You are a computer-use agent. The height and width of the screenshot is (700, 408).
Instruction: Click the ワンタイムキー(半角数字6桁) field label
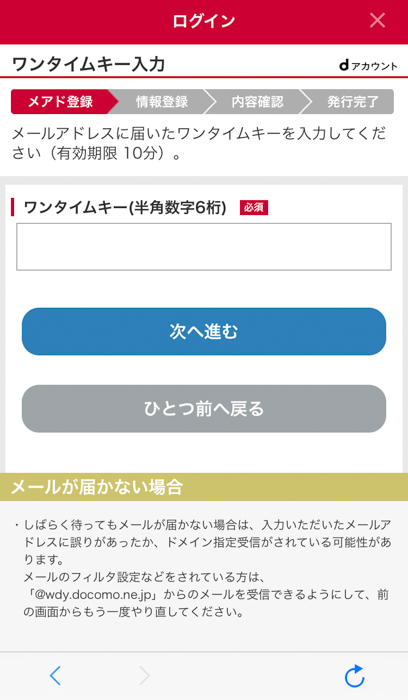click(125, 208)
